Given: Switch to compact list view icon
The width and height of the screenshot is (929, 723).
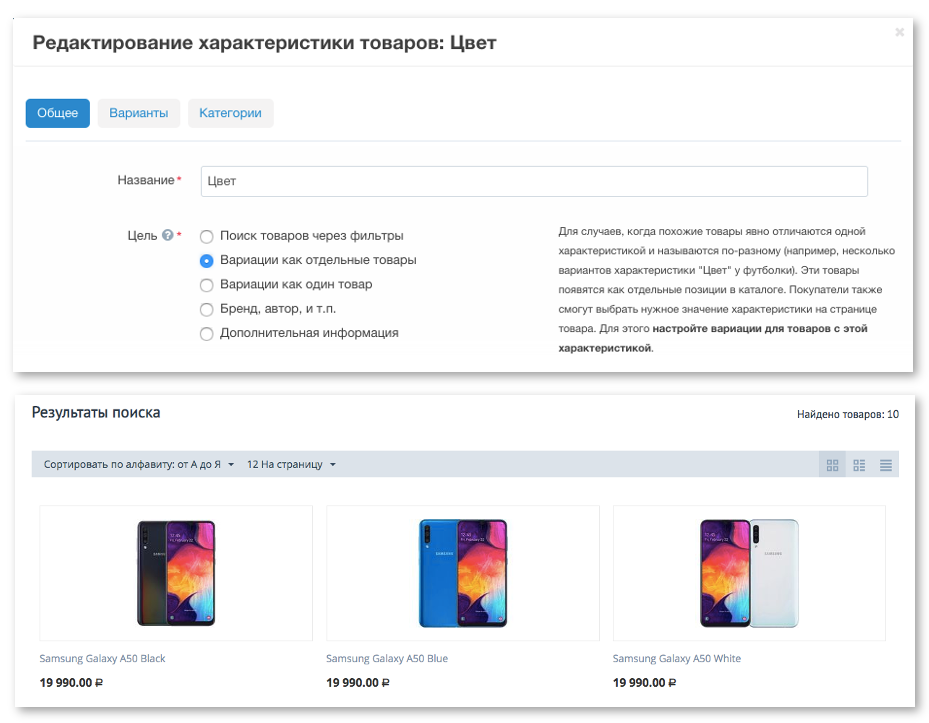Looking at the screenshot, I should (x=886, y=465).
